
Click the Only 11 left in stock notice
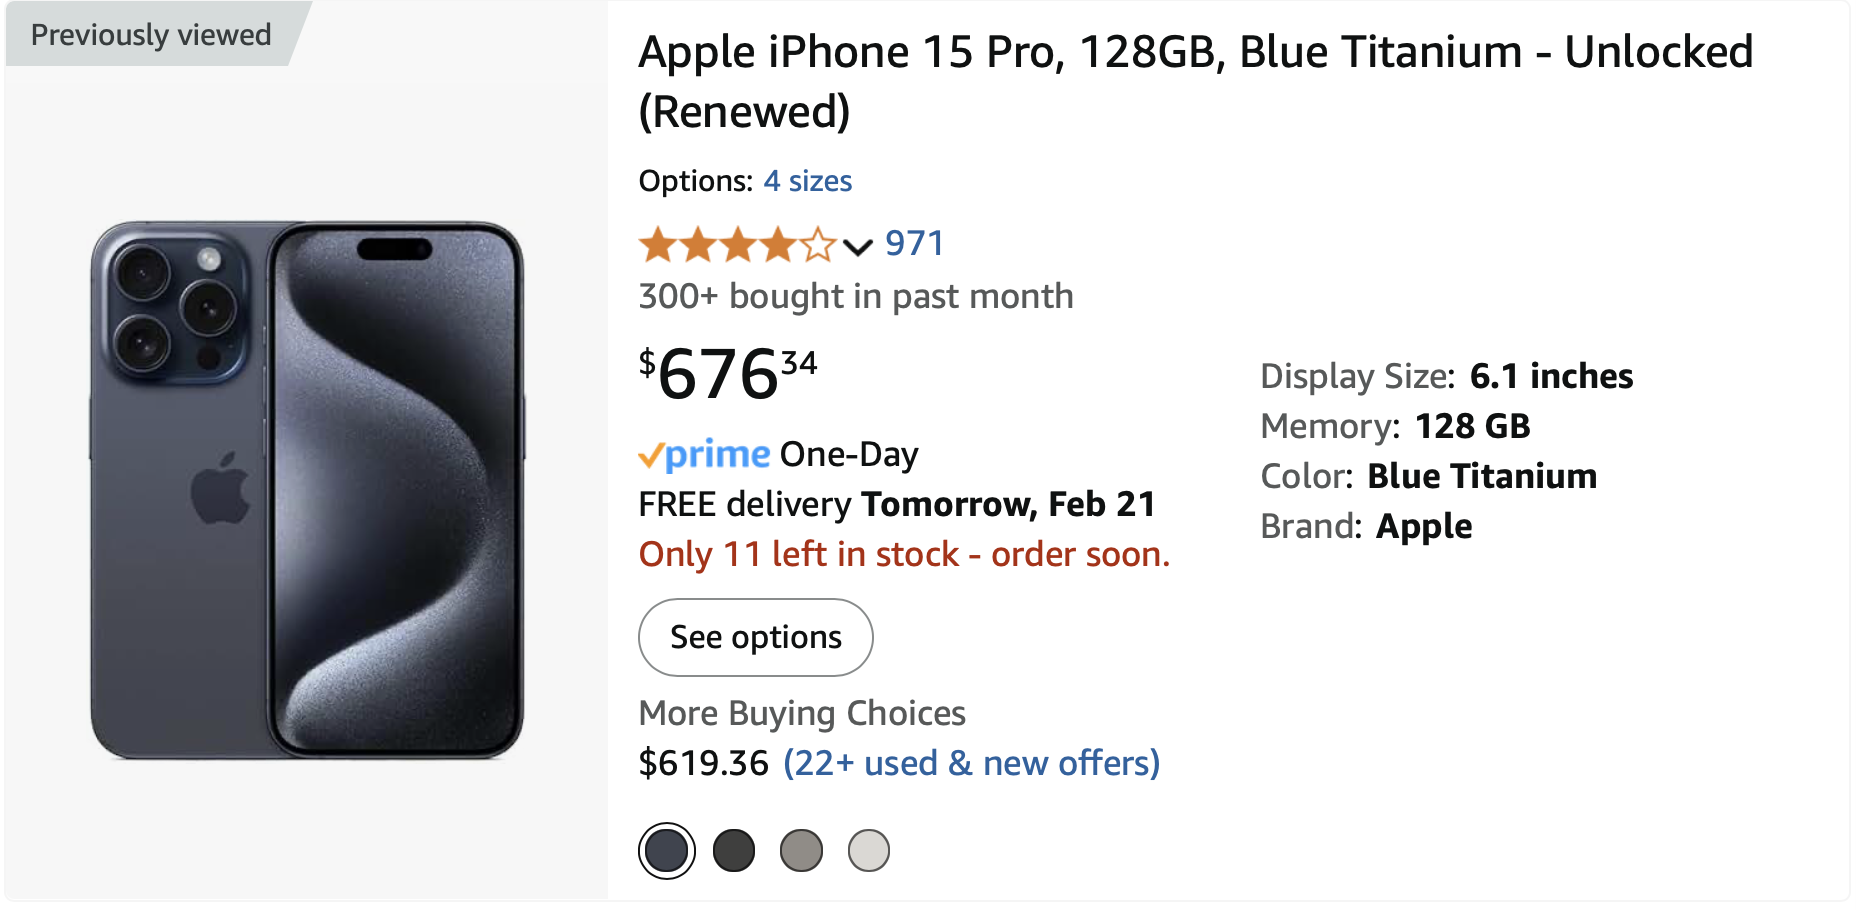point(904,555)
